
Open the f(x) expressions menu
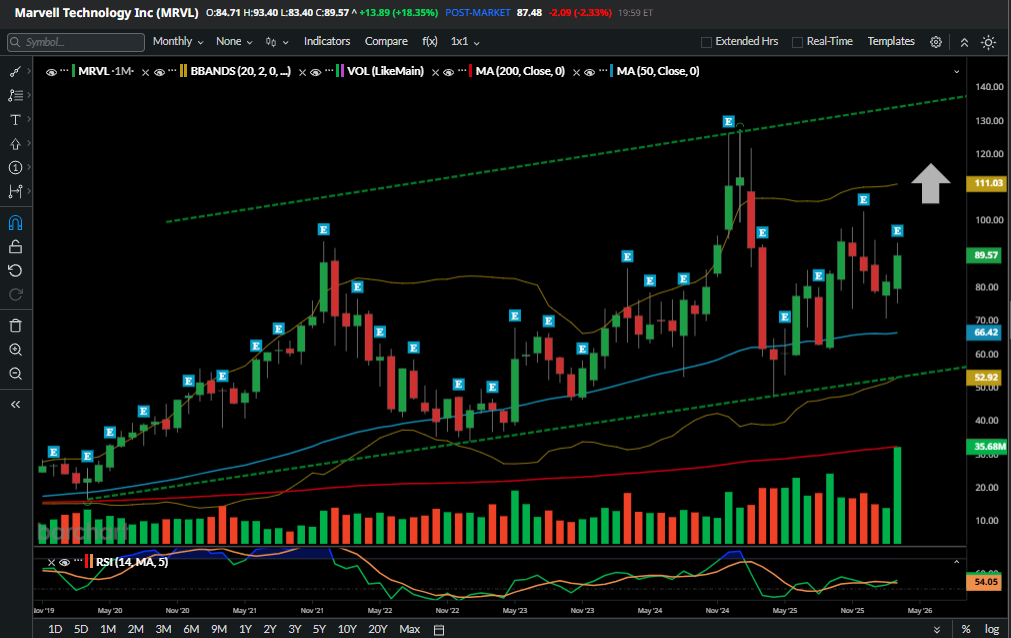click(x=430, y=41)
